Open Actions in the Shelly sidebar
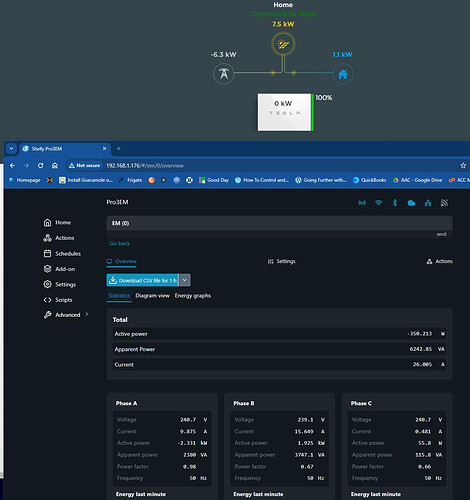 pos(59,238)
